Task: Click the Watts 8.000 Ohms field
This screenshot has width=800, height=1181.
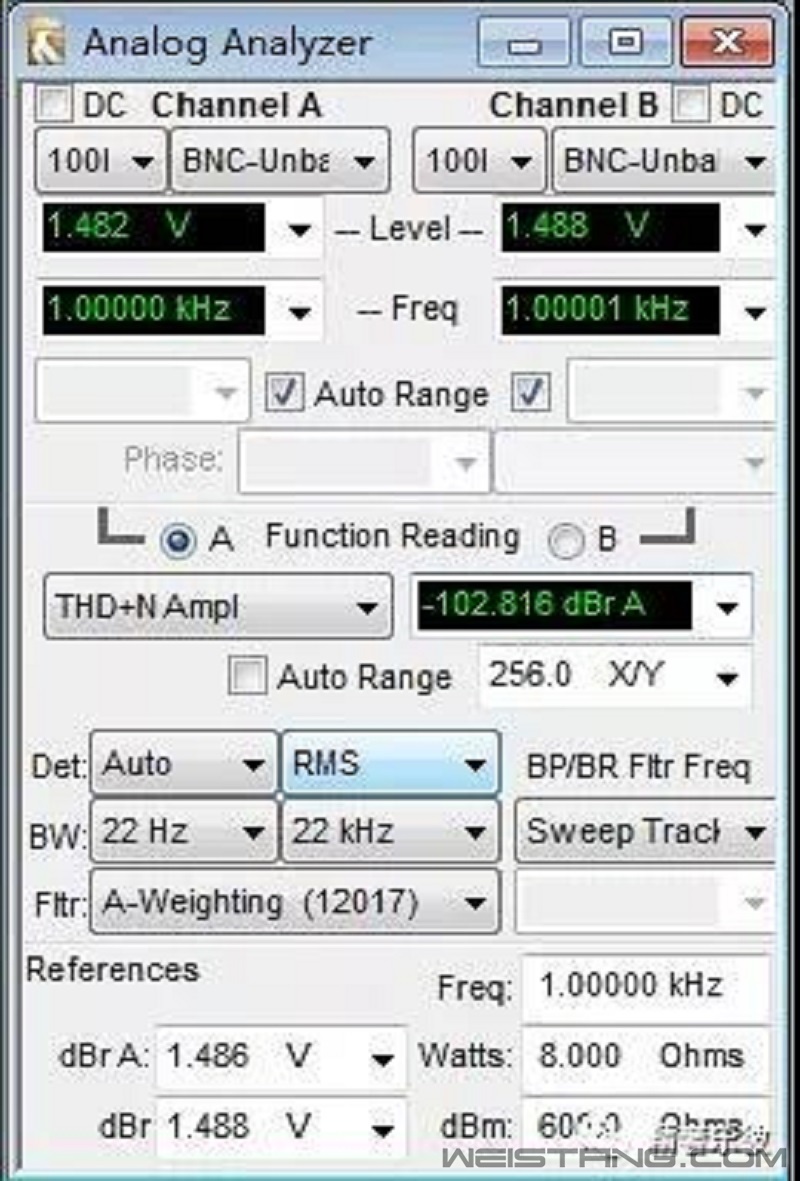Action: tap(644, 1056)
